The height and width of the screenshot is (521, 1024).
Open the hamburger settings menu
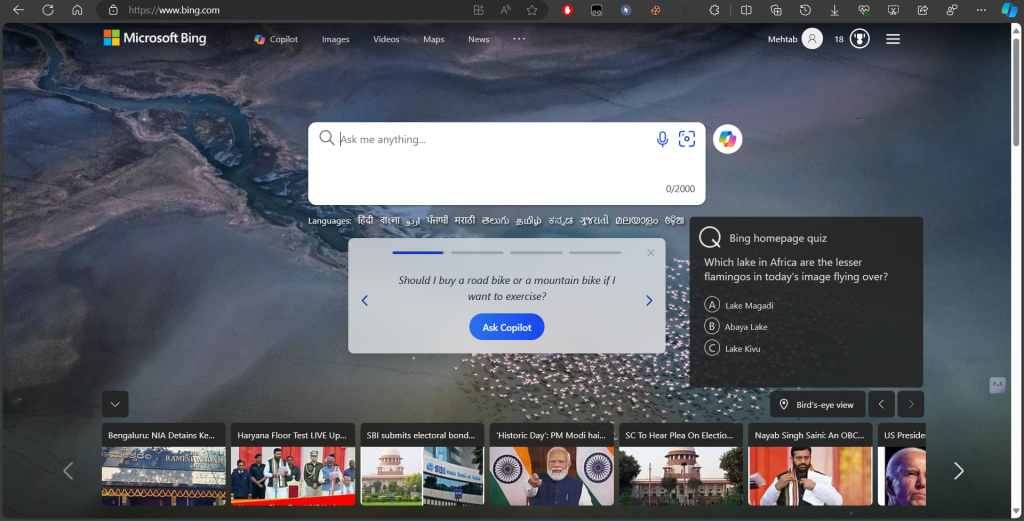coord(893,39)
